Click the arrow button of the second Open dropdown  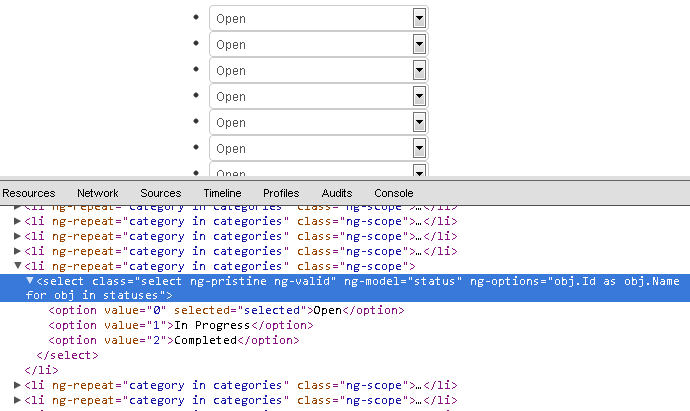(x=419, y=44)
